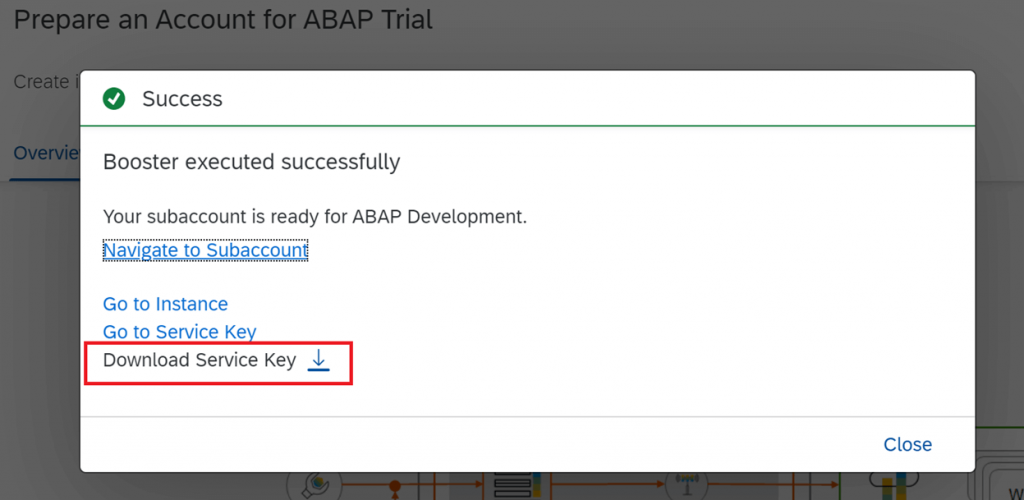The width and height of the screenshot is (1024, 500).
Task: Click the page title "Prepare an Account for ABAP Trial"
Action: [223, 20]
